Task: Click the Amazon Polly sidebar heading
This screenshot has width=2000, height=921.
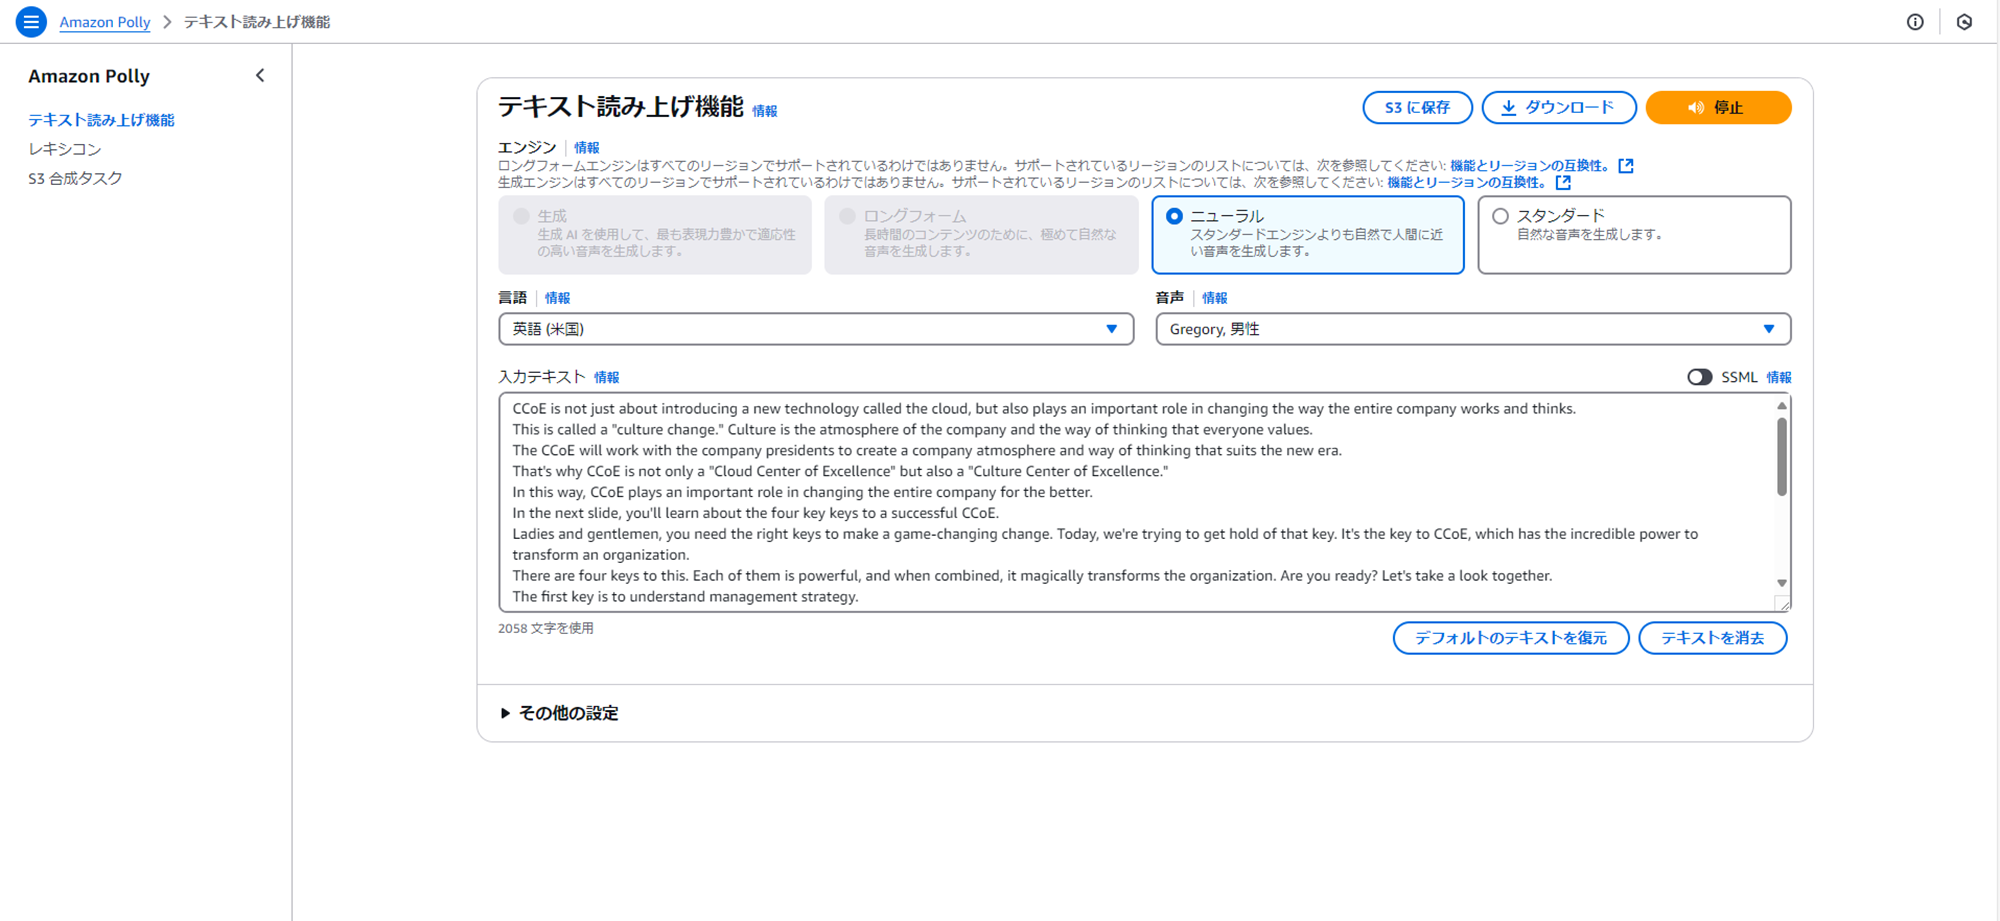Action: (89, 76)
